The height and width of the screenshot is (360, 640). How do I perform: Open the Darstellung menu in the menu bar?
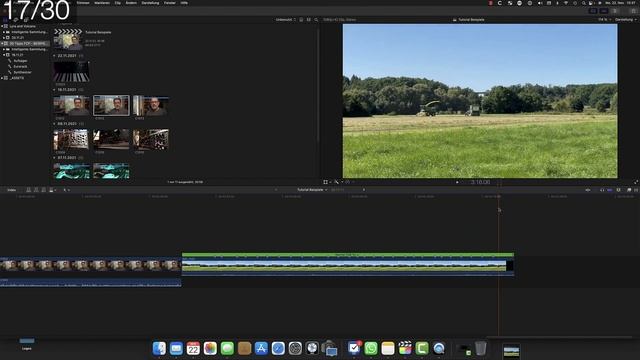click(150, 3)
